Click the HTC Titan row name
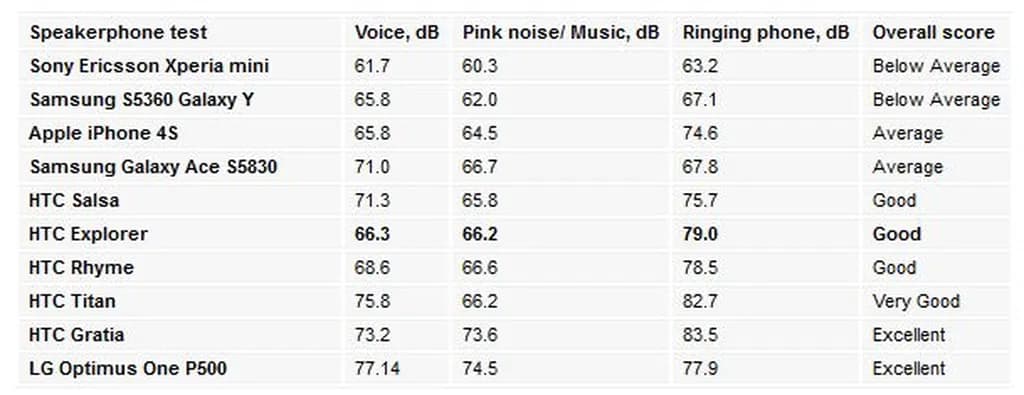The height and width of the screenshot is (395, 1024). [x=72, y=301]
